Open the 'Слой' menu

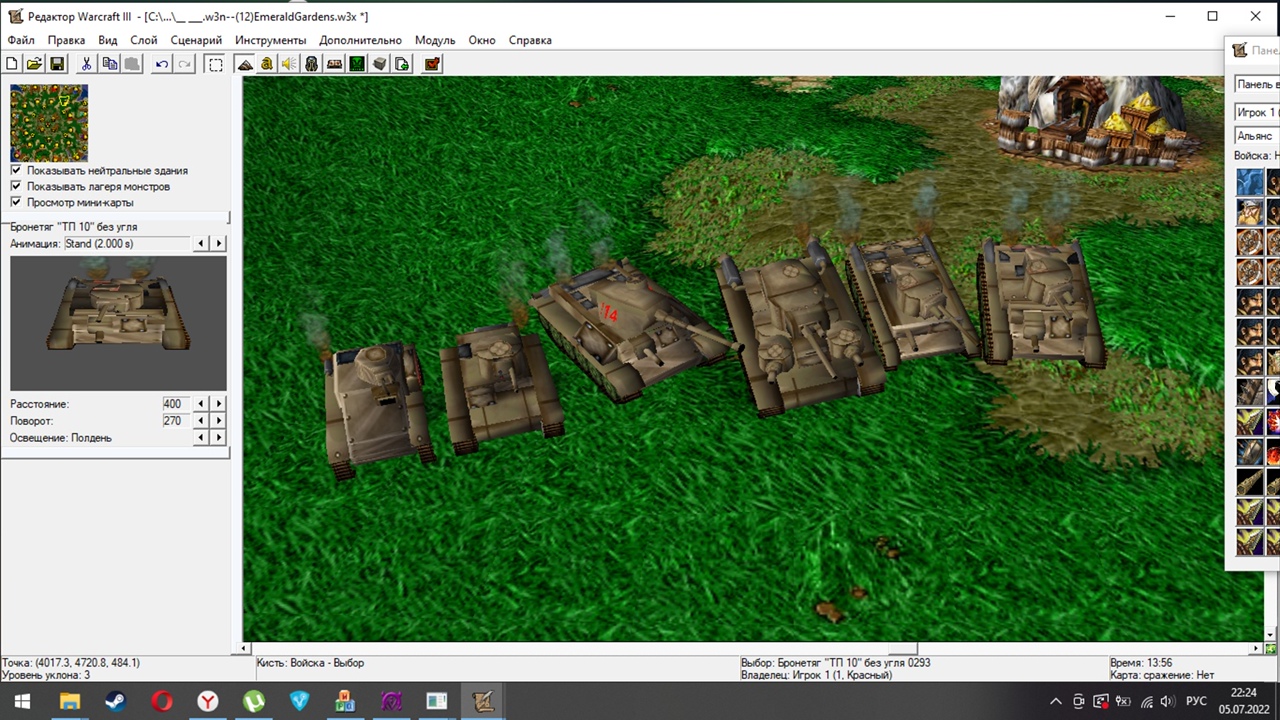click(x=144, y=40)
